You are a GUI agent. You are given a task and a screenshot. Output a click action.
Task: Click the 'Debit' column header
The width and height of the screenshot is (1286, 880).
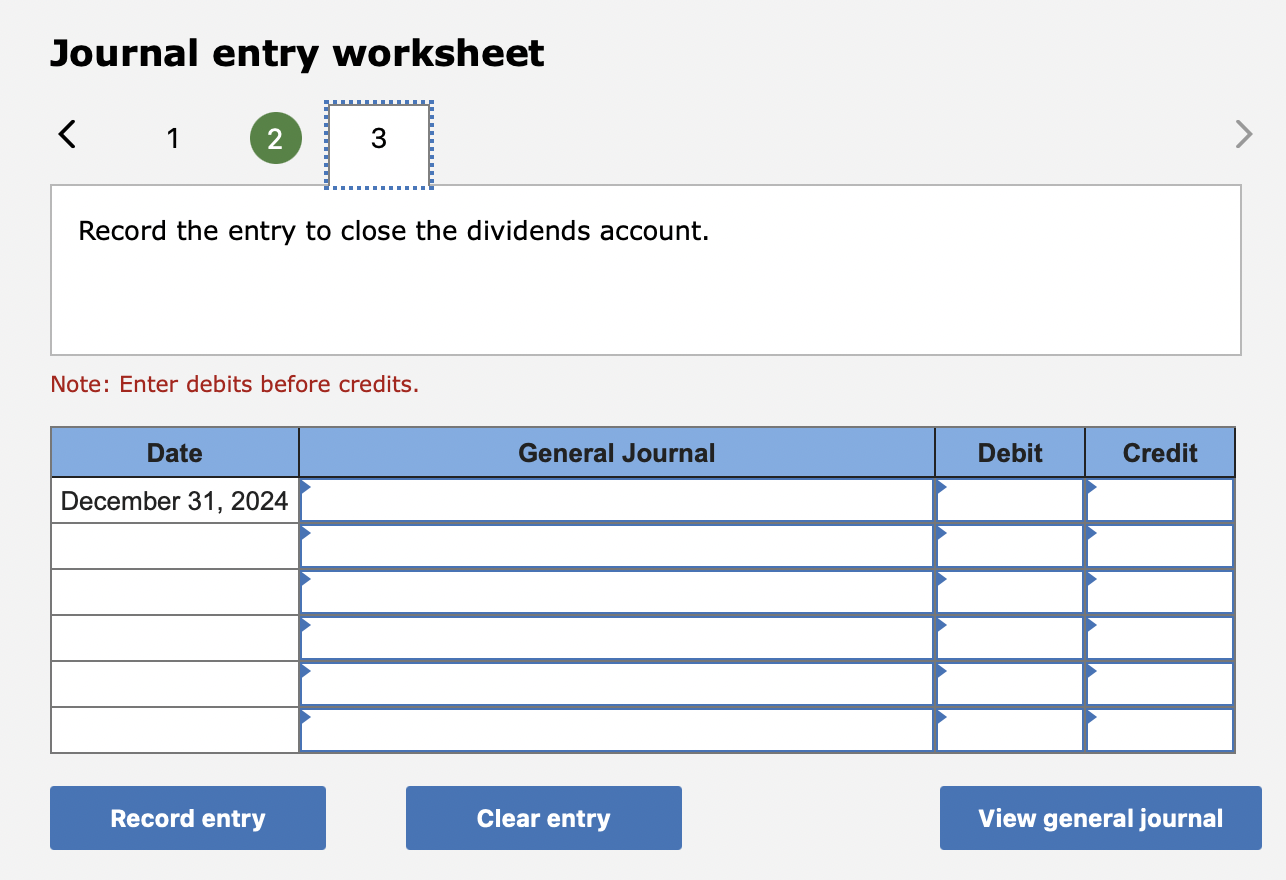click(1010, 453)
